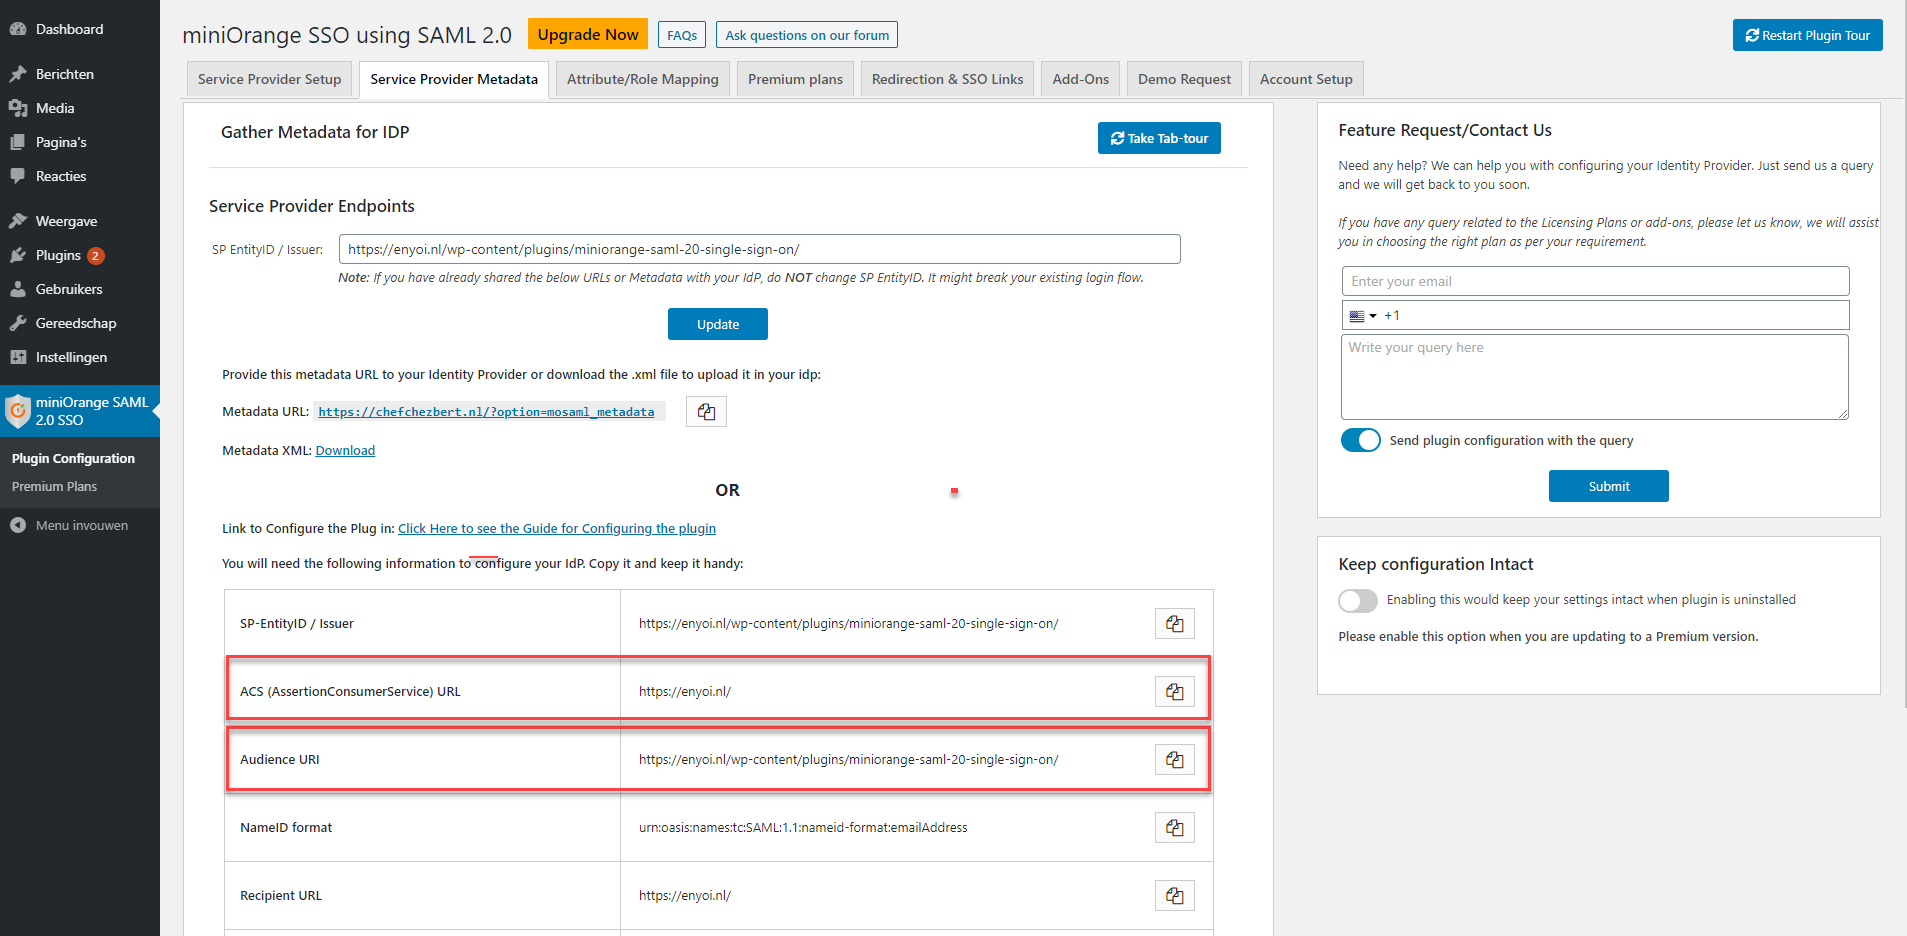Select the Service Provider Metadata tab

pyautogui.click(x=454, y=79)
